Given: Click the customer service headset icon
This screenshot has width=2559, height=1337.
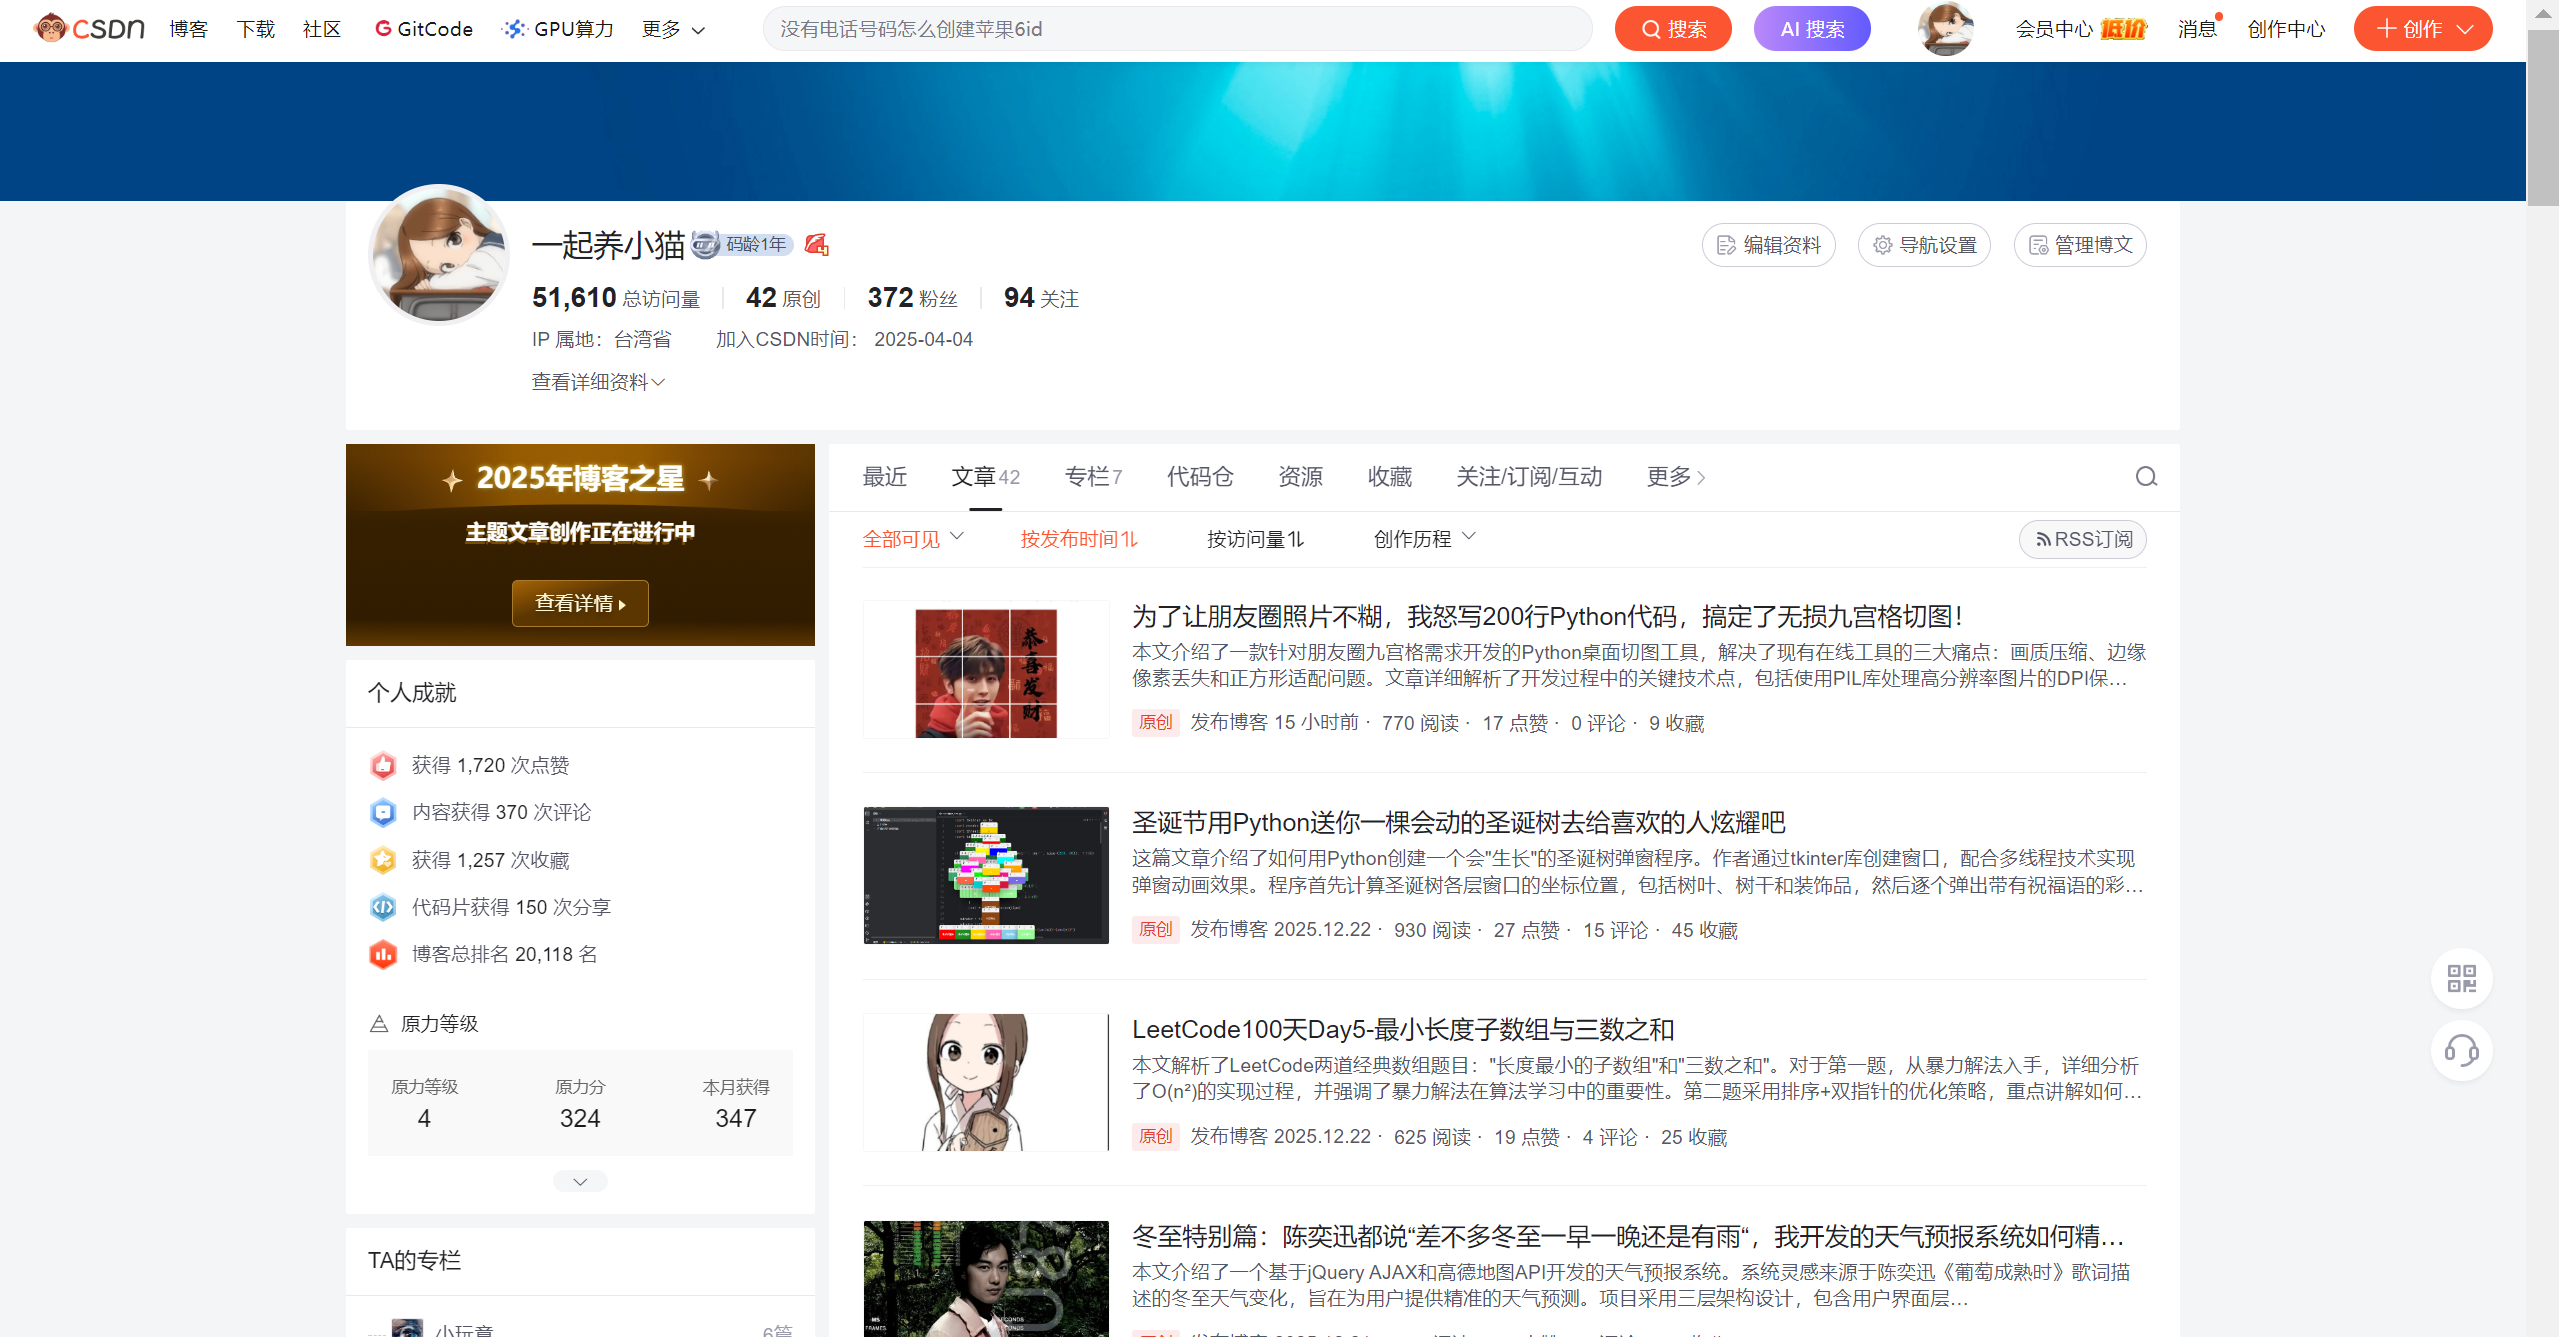Looking at the screenshot, I should pos(2461,1051).
